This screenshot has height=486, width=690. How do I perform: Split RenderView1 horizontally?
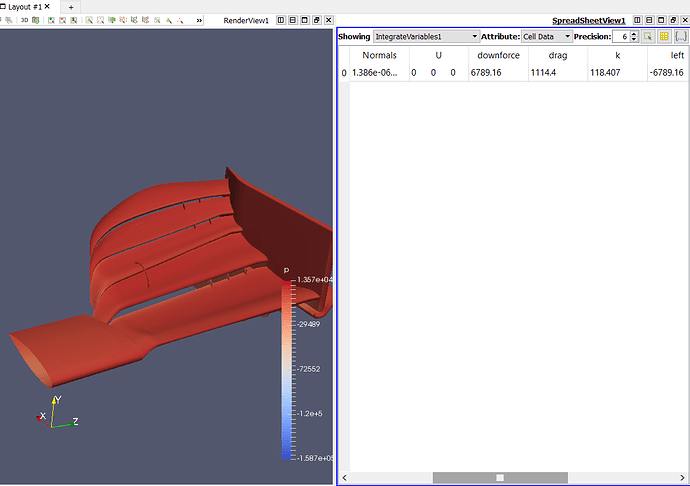pos(280,20)
